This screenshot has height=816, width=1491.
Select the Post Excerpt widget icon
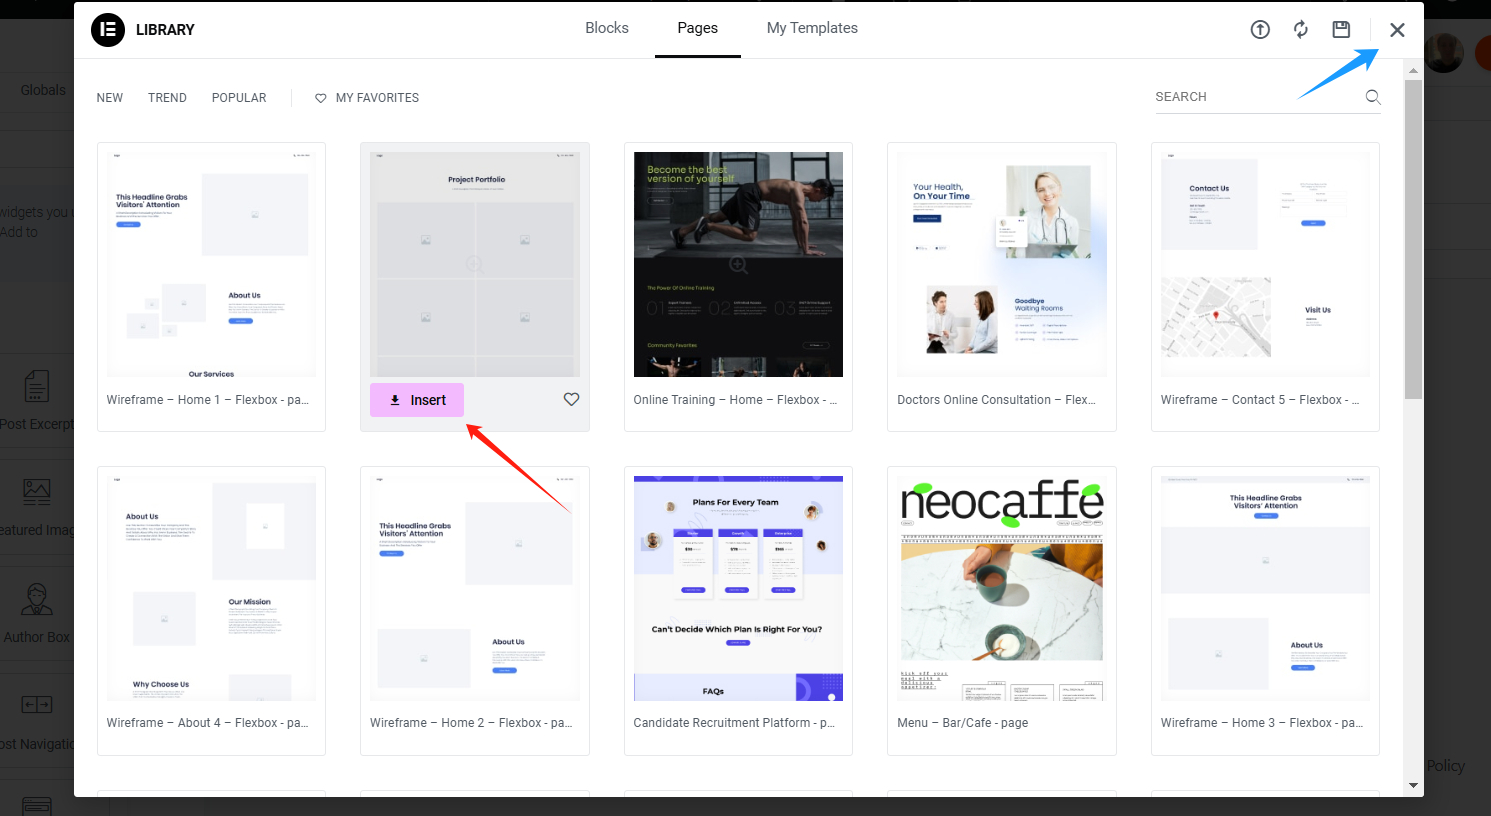tap(37, 385)
